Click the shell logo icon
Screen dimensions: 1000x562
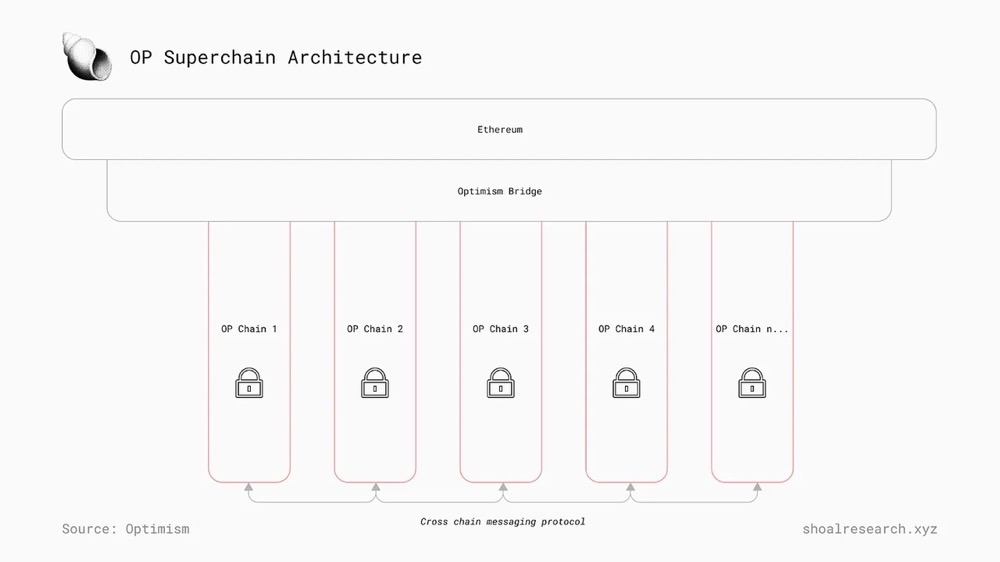click(86, 56)
